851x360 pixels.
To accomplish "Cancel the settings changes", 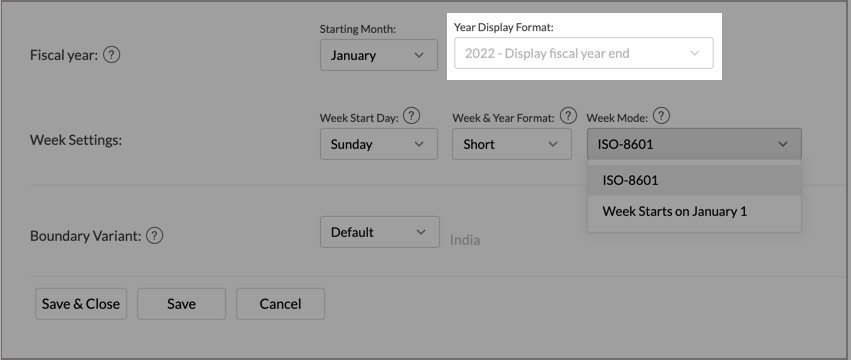I will [280, 304].
